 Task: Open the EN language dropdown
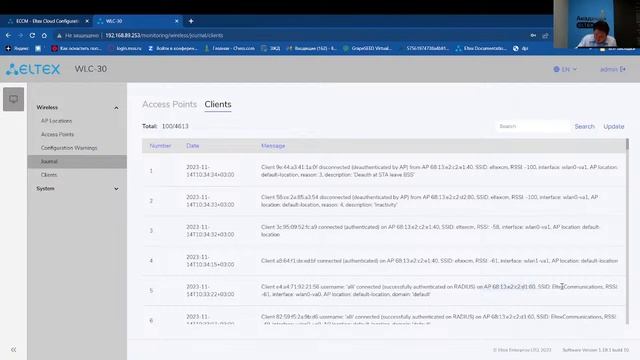(565, 69)
